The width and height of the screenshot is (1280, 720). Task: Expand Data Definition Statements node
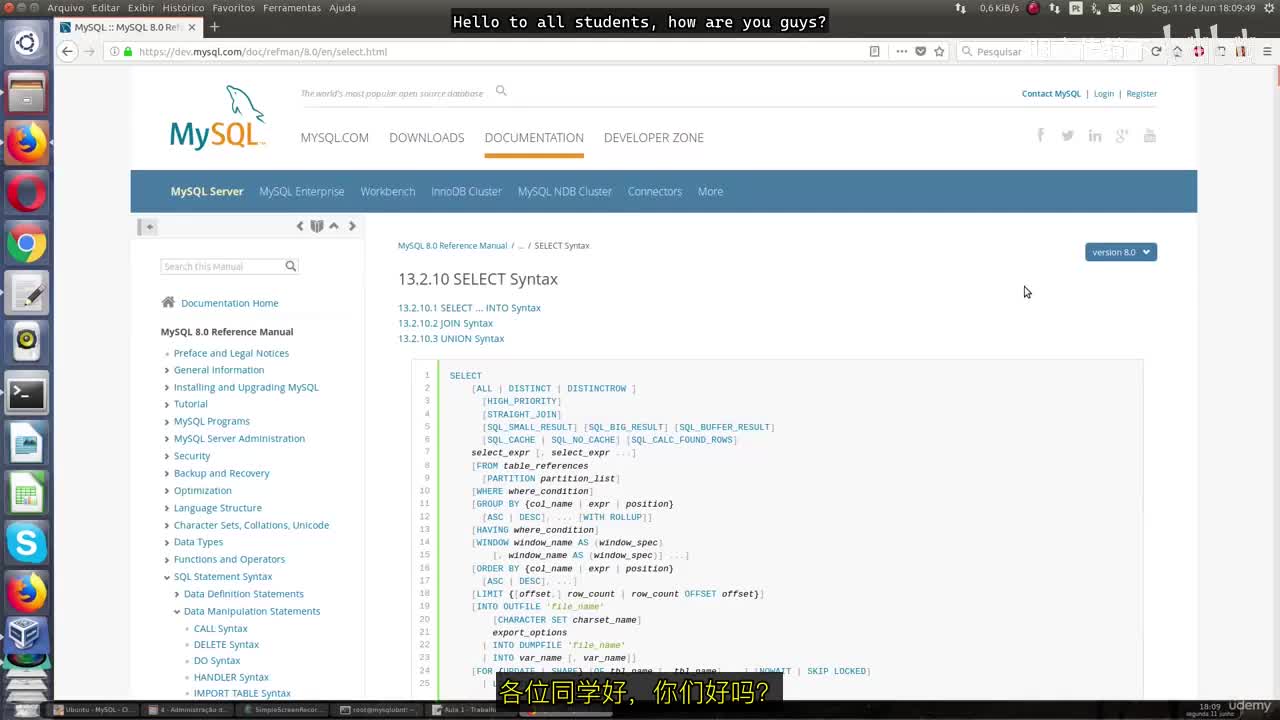[177, 594]
